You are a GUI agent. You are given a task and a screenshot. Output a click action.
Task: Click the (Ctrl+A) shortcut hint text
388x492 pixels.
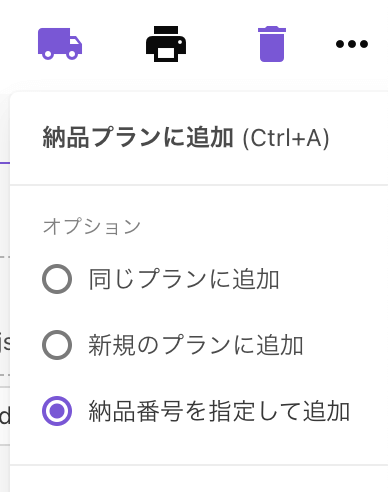(x=286, y=138)
